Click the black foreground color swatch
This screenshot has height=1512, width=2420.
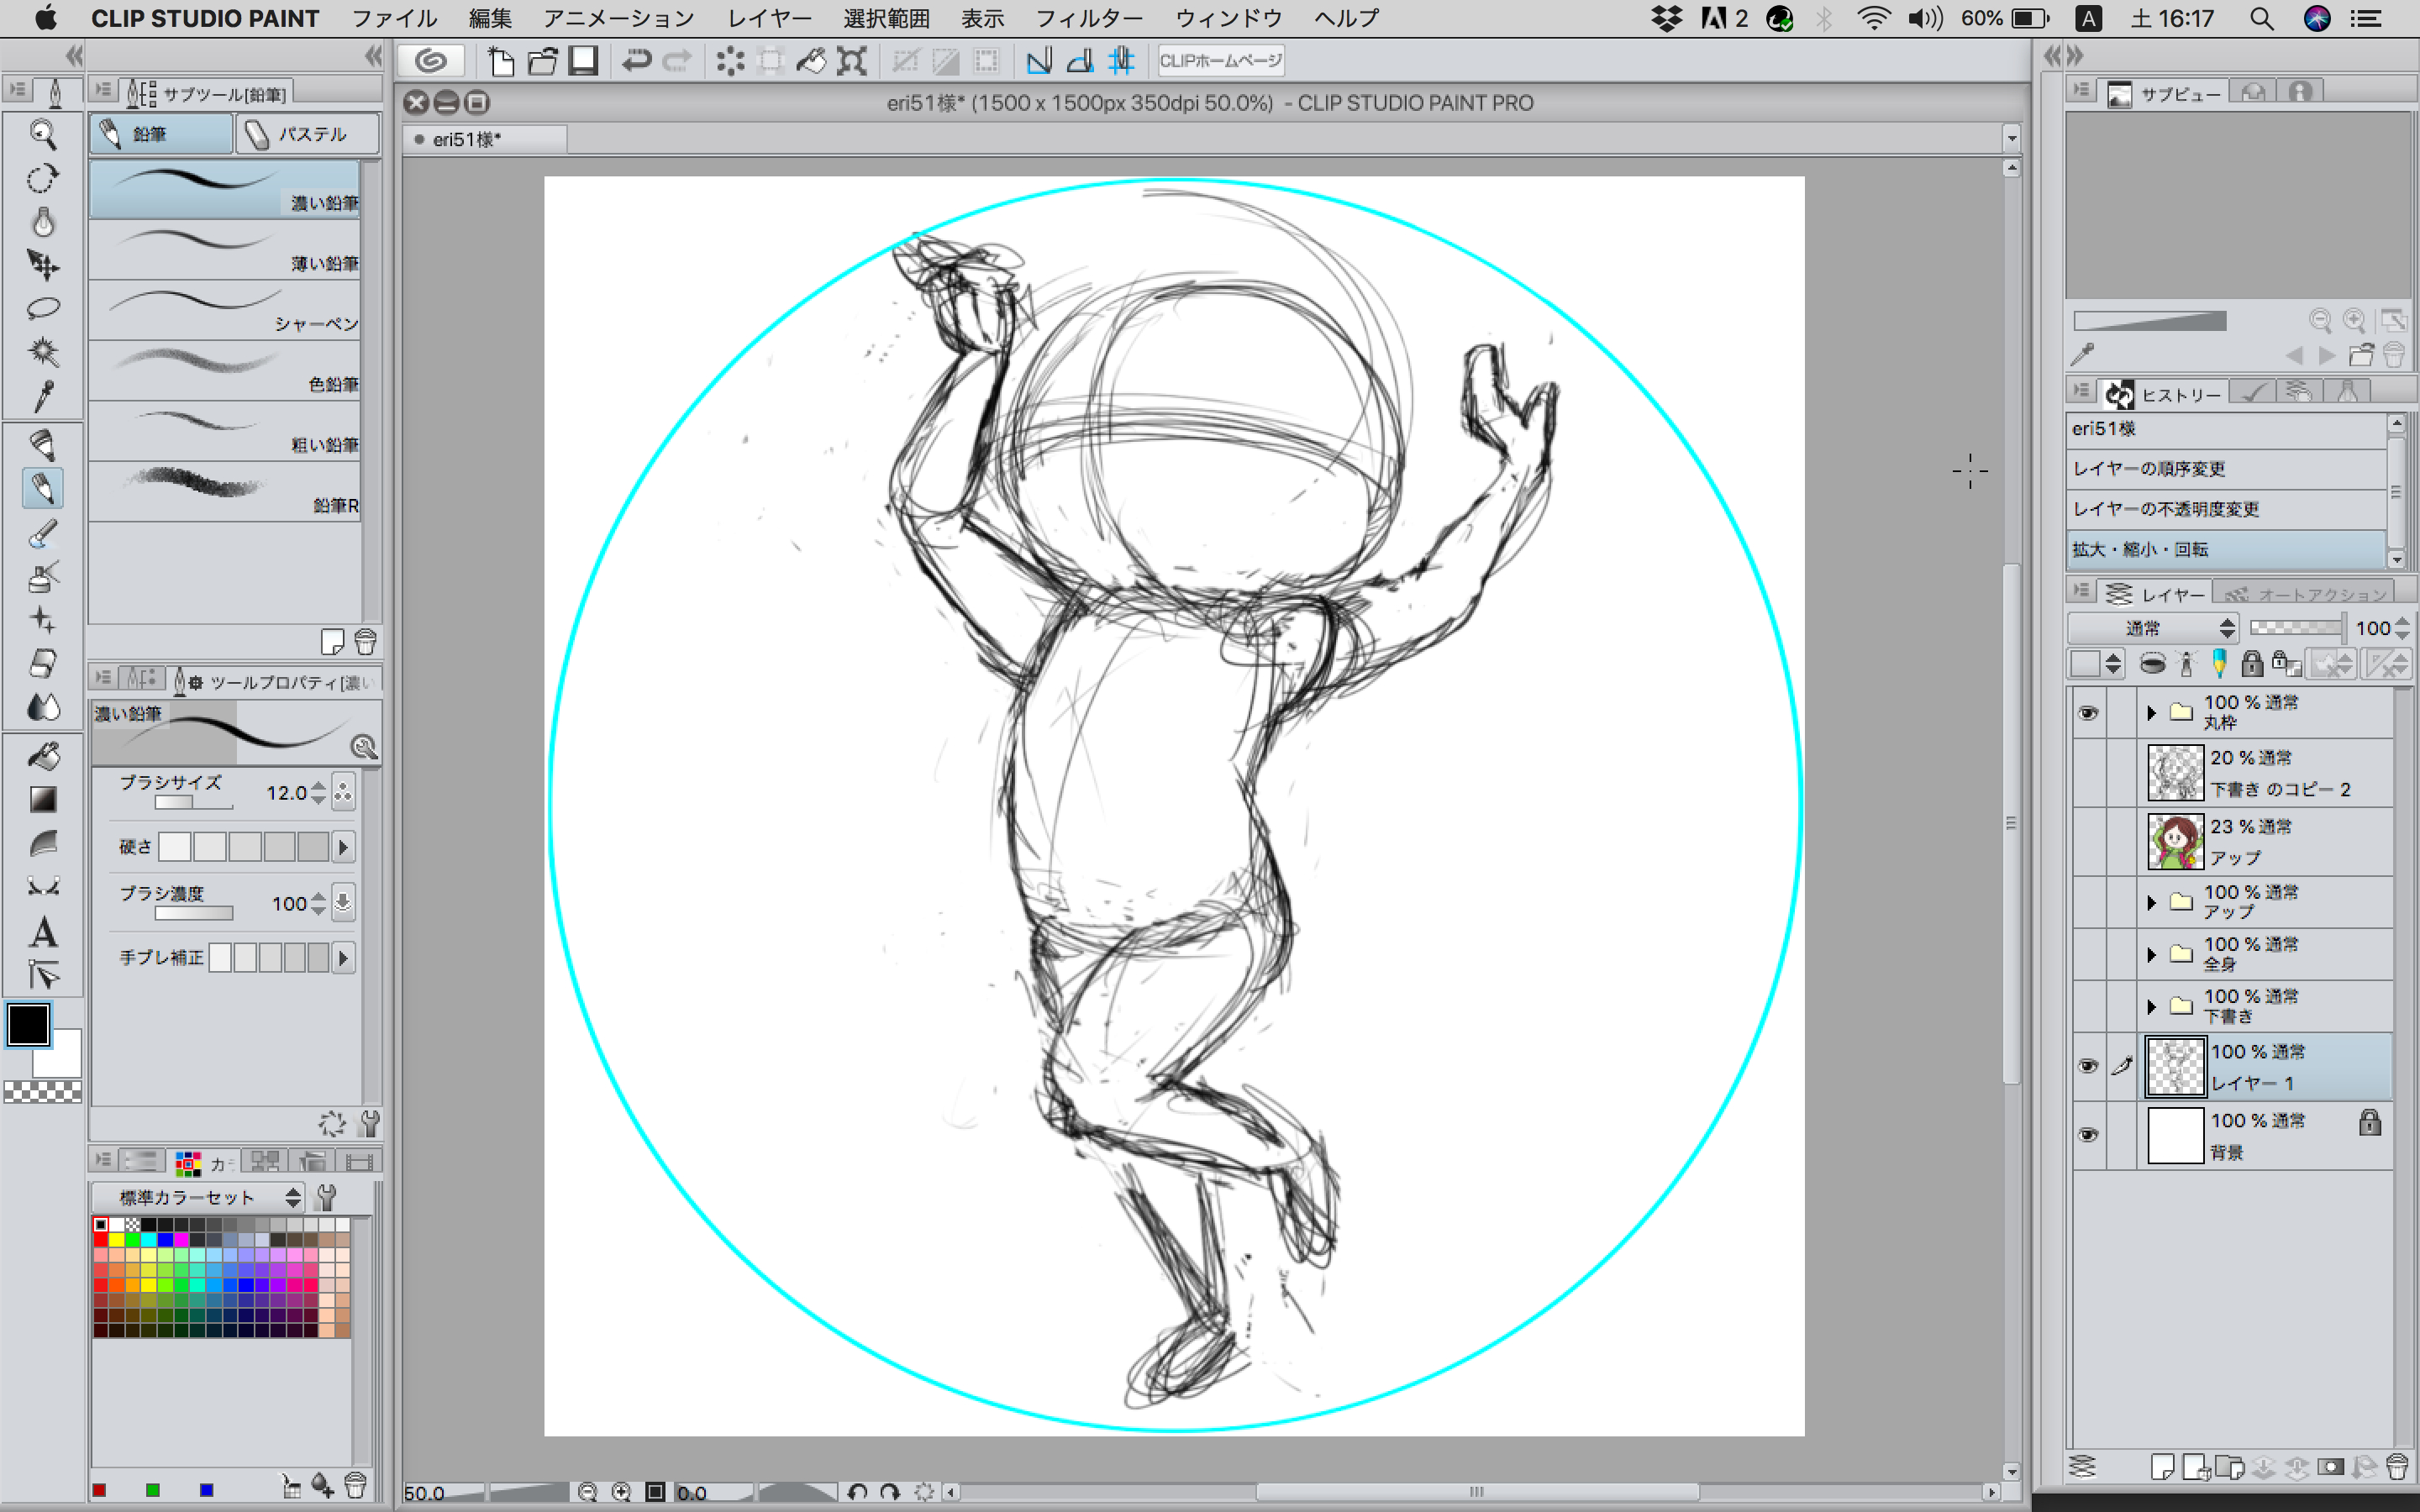pyautogui.click(x=28, y=1025)
